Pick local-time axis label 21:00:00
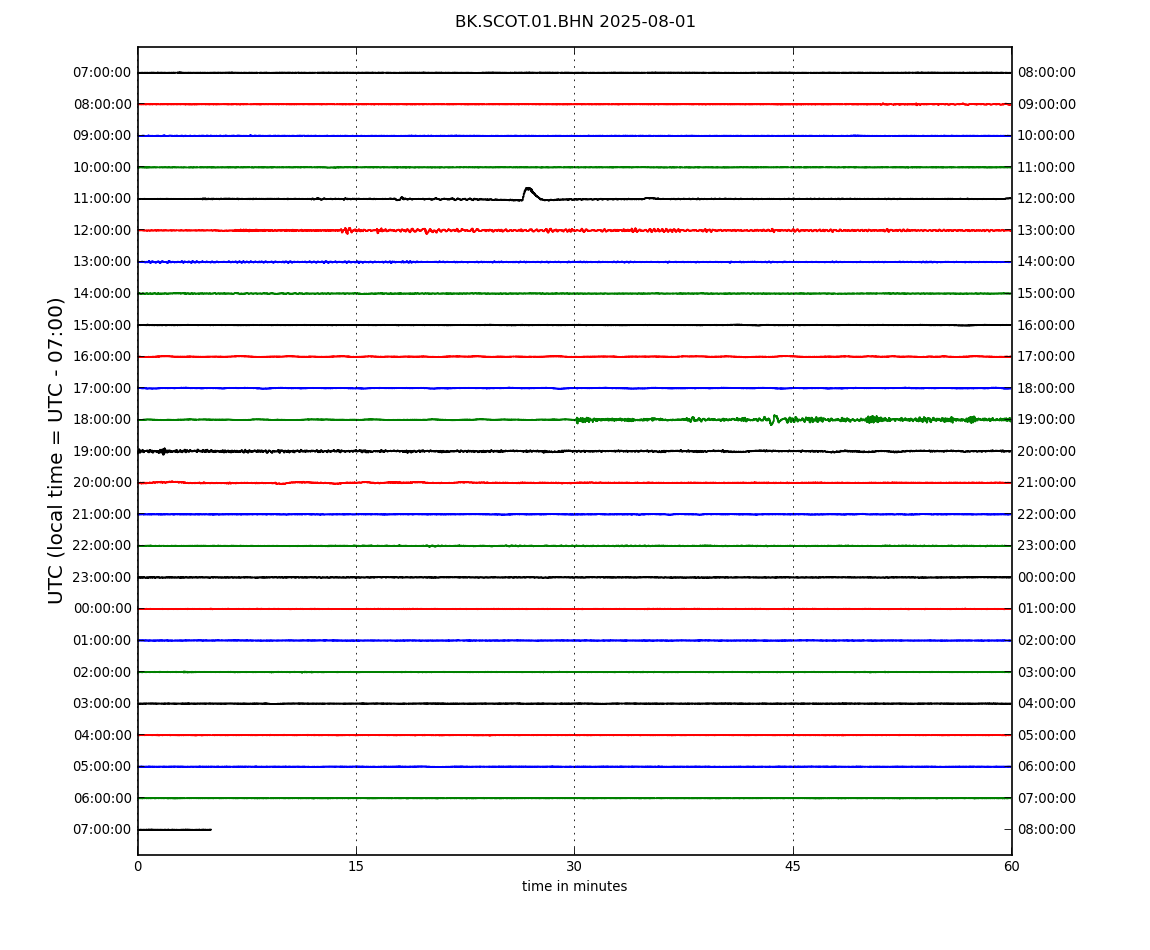The width and height of the screenshot is (1150, 950). click(1047, 483)
